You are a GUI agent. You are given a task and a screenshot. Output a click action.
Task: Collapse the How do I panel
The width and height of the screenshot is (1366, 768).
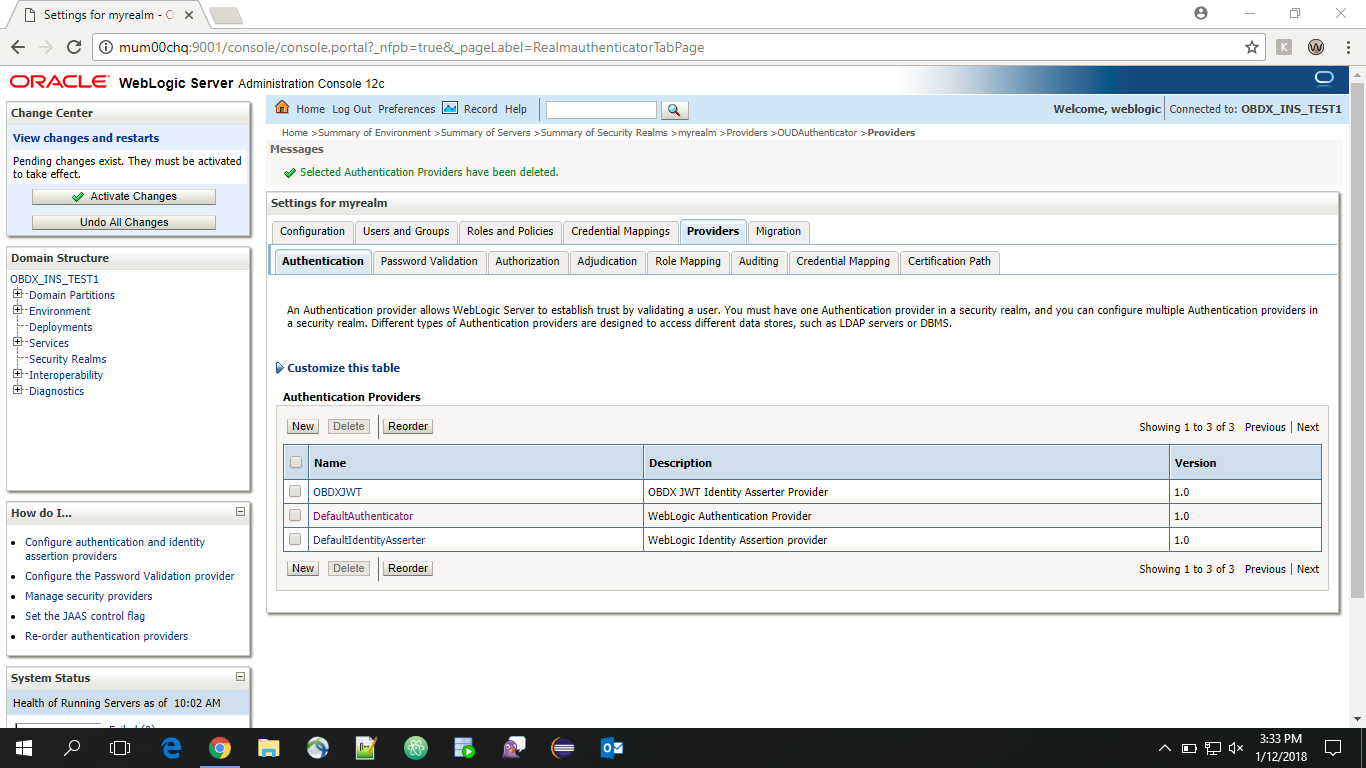pyautogui.click(x=240, y=512)
